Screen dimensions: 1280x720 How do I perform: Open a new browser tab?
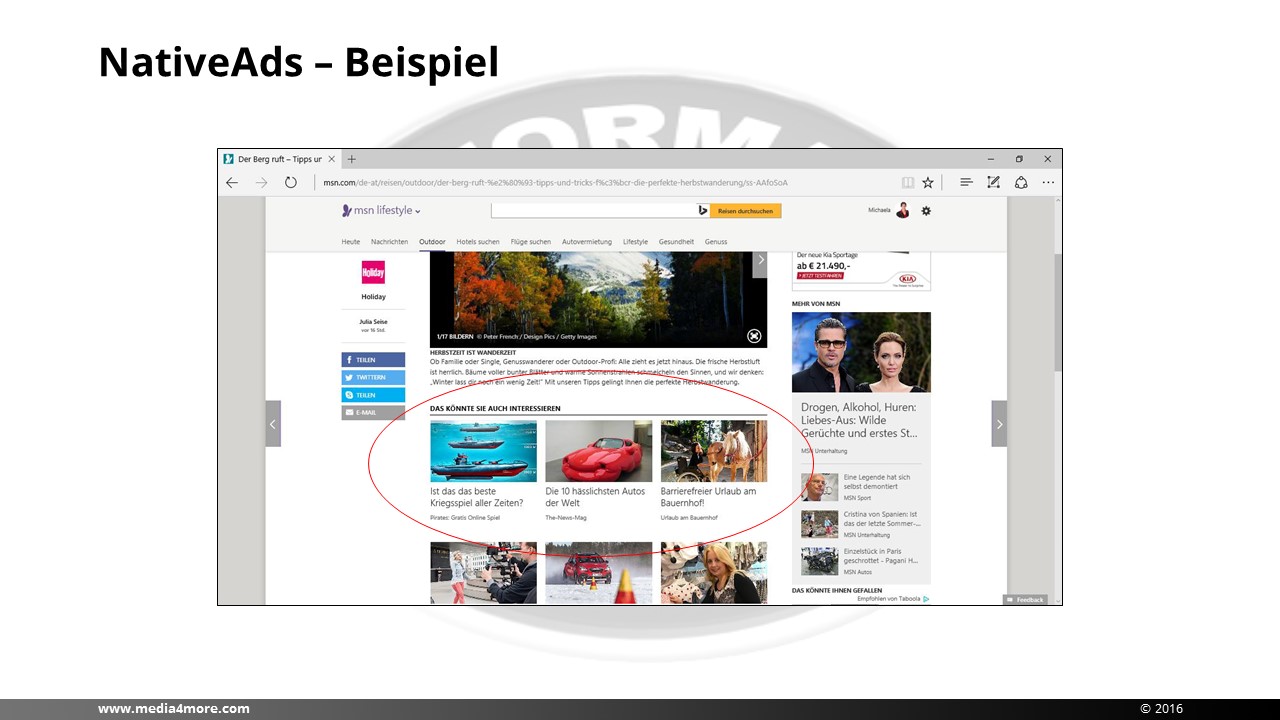pos(352,159)
